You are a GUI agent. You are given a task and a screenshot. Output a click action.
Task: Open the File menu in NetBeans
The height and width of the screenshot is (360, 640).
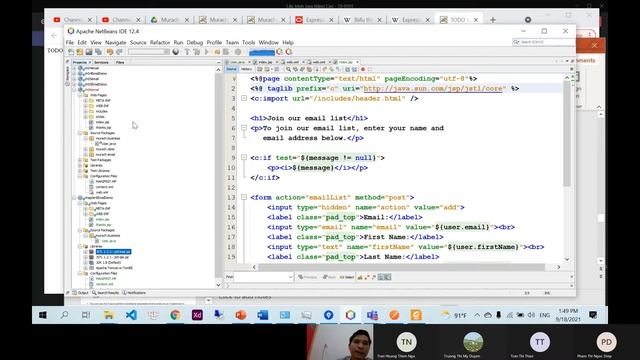[70, 42]
